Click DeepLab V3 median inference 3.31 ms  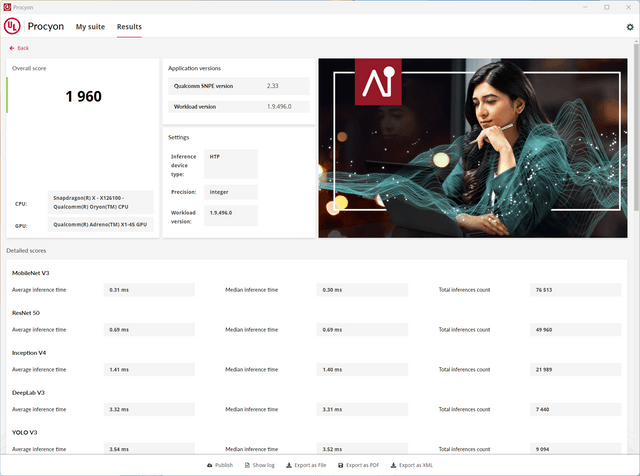[362, 409]
